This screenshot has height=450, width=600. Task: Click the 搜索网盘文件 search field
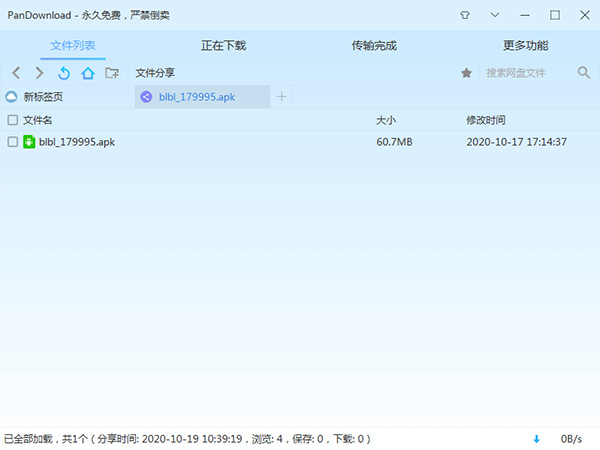coord(525,73)
